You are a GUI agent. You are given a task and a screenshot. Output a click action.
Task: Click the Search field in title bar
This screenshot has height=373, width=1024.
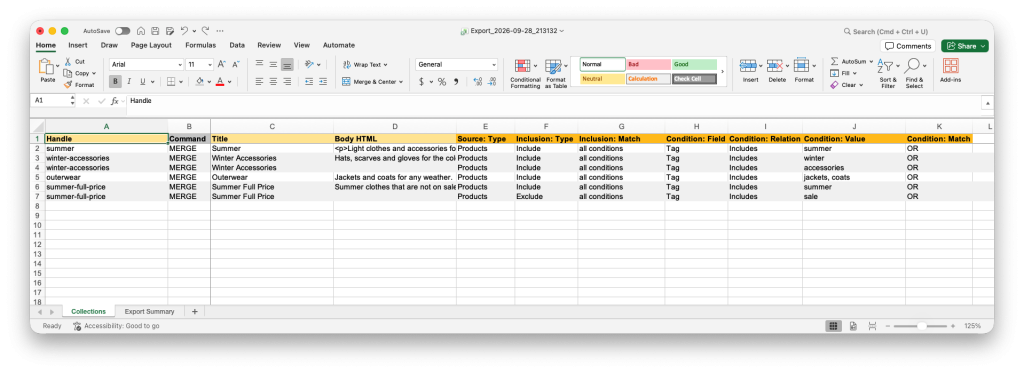coord(886,31)
